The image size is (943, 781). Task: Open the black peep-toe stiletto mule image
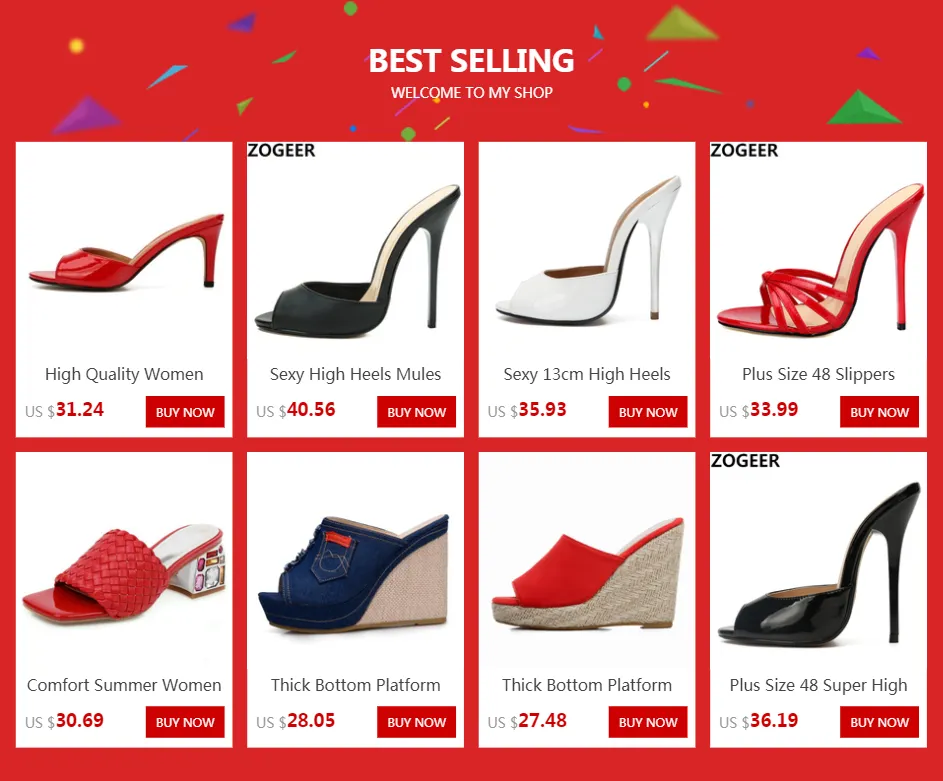pyautogui.click(x=355, y=251)
